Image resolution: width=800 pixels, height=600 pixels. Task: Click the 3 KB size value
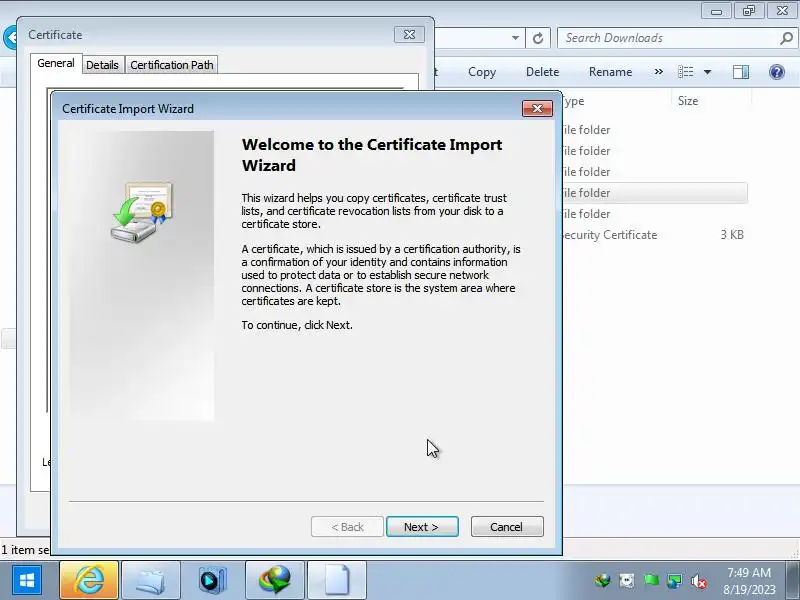[732, 235]
